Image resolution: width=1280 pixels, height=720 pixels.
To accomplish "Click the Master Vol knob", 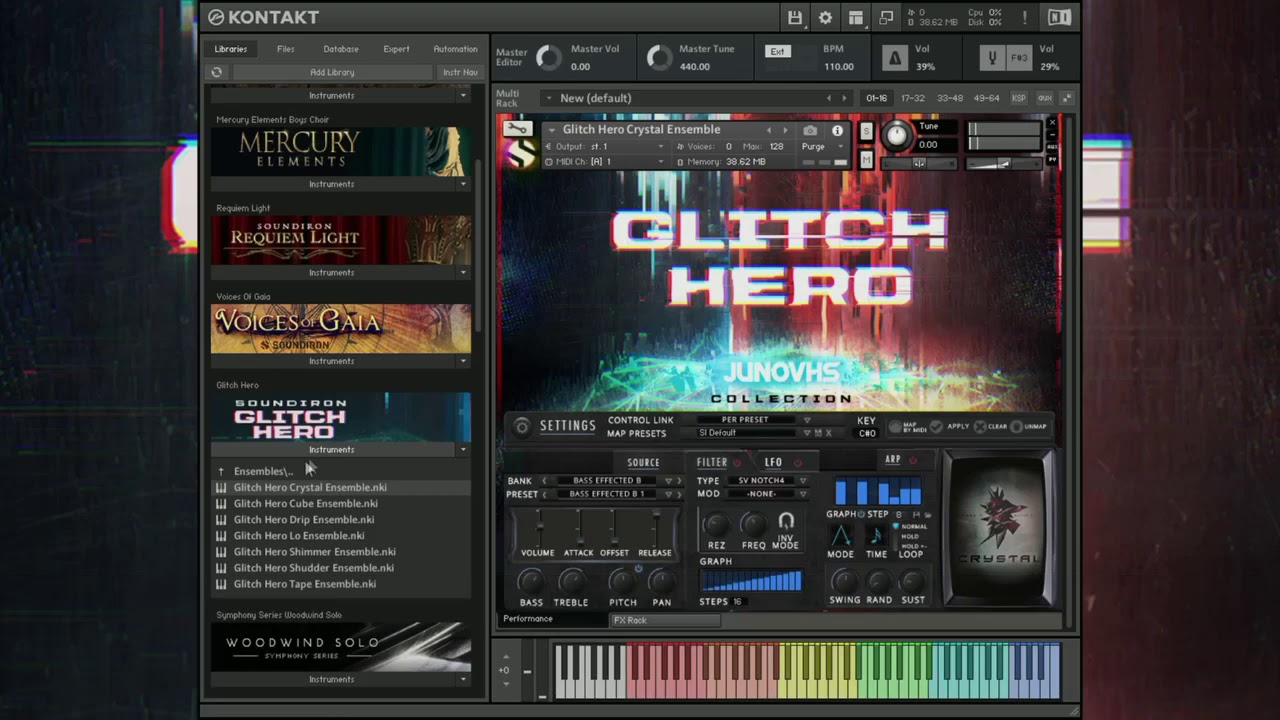I will coord(549,58).
